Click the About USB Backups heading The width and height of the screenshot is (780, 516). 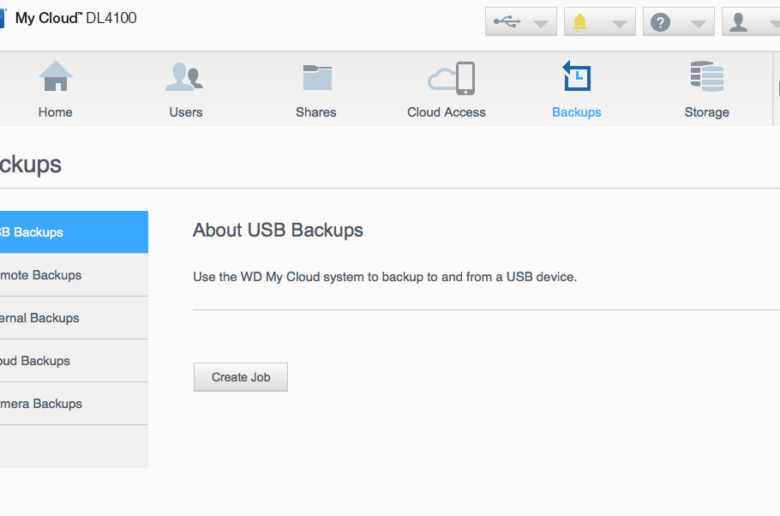coord(278,230)
